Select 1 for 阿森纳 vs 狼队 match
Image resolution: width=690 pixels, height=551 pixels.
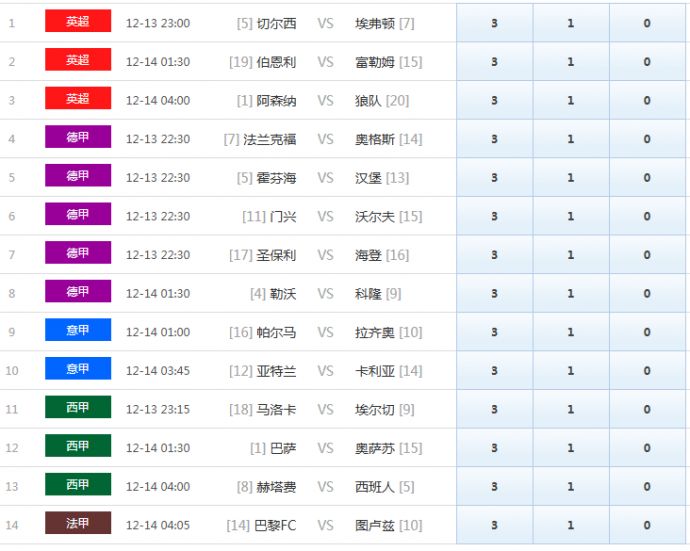570,100
